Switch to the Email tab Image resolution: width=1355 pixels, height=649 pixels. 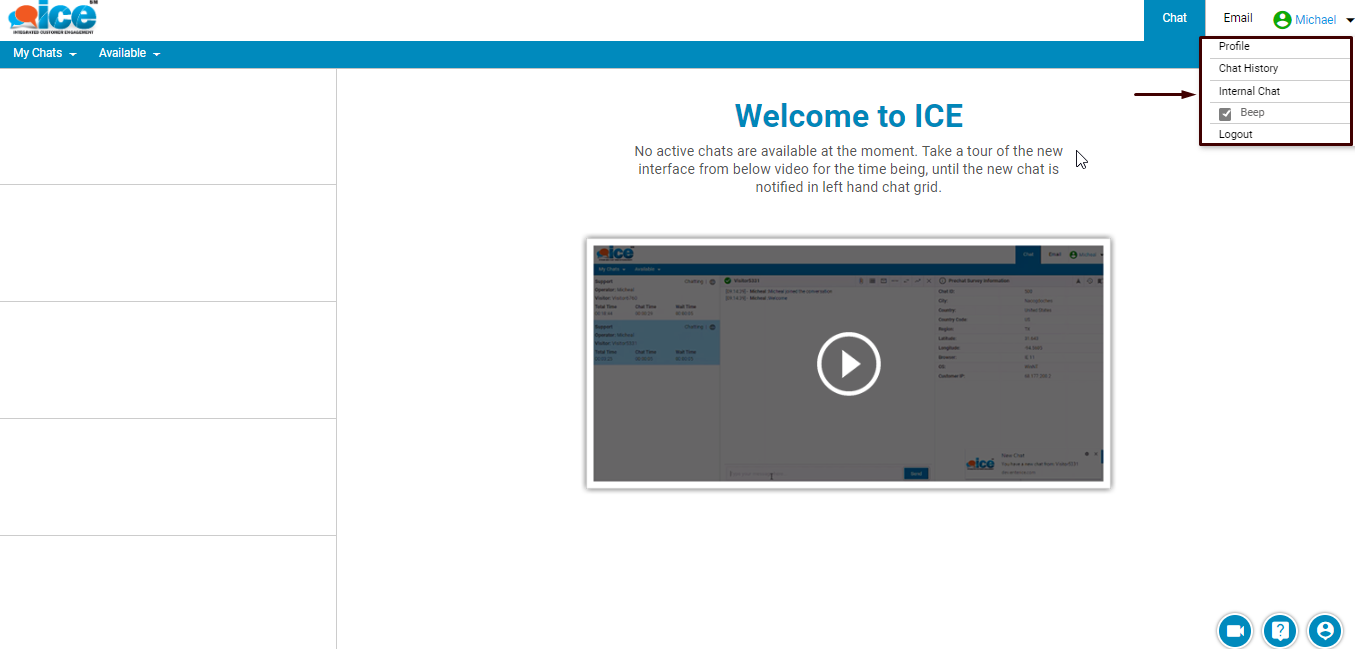[1237, 19]
